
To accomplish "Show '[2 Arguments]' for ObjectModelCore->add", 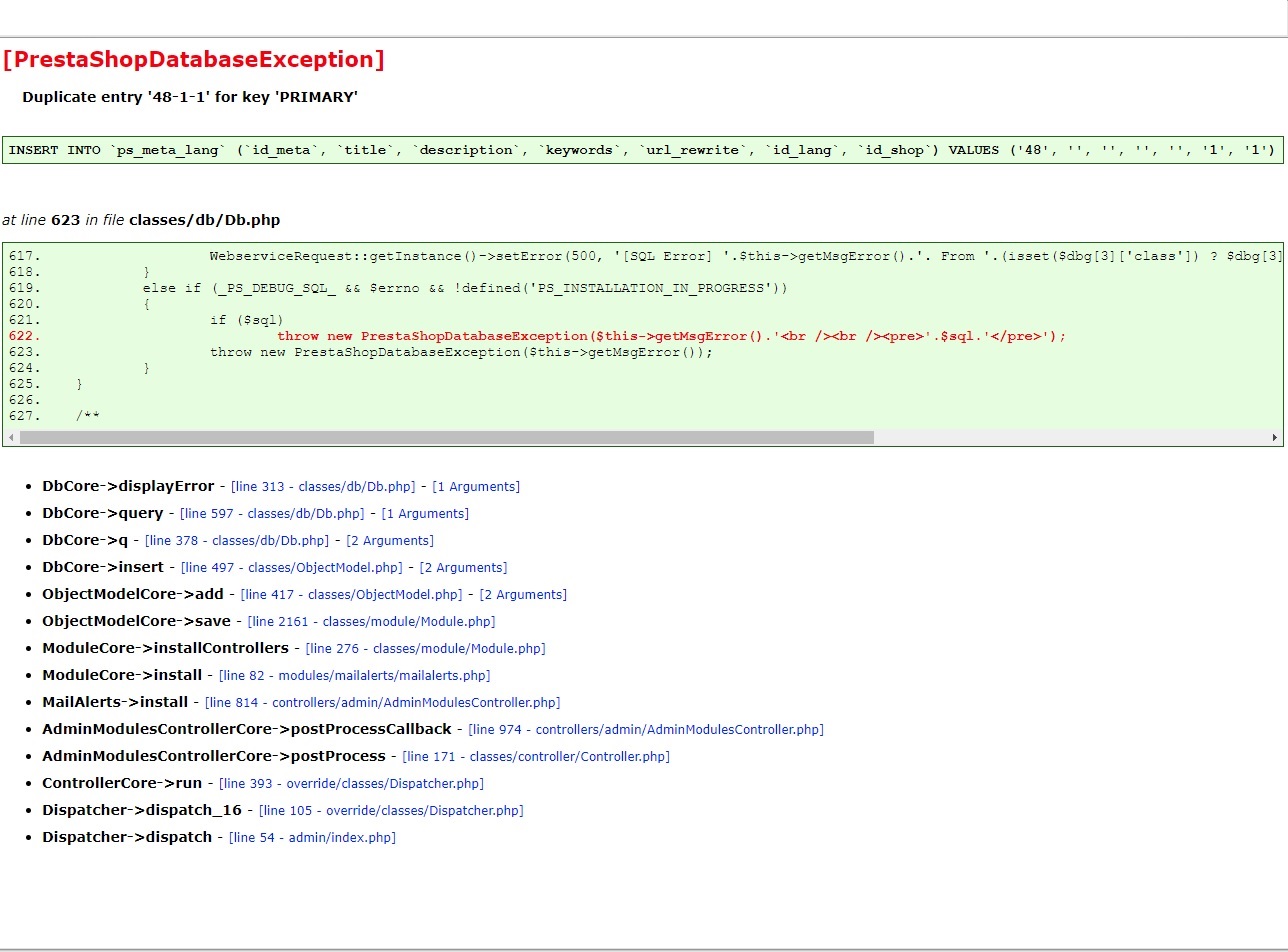I will [x=523, y=595].
